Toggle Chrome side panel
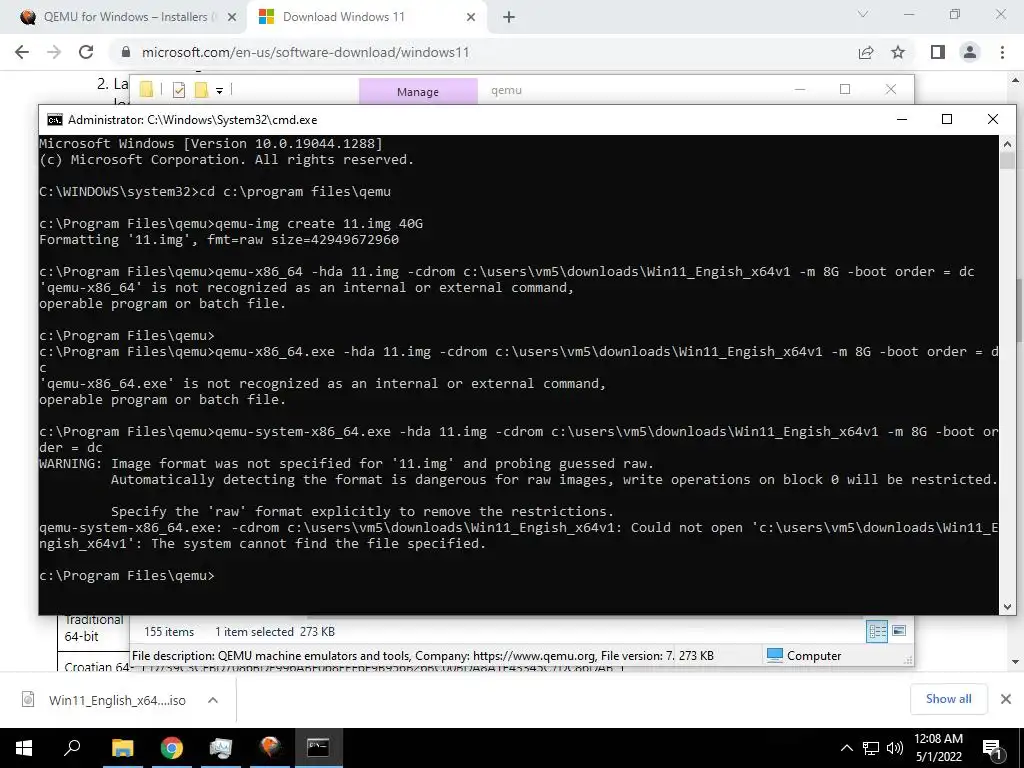This screenshot has height=768, width=1024. (x=938, y=52)
